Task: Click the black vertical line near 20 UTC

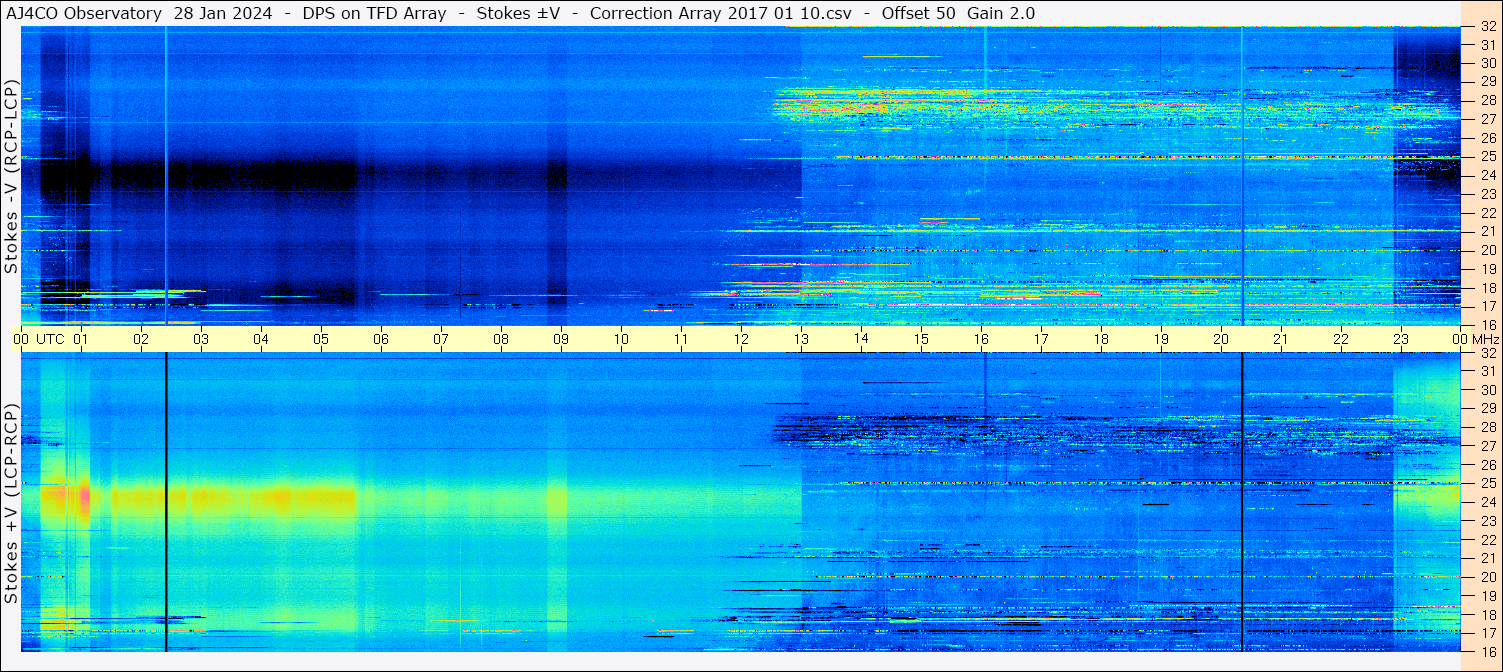Action: tap(1242, 501)
